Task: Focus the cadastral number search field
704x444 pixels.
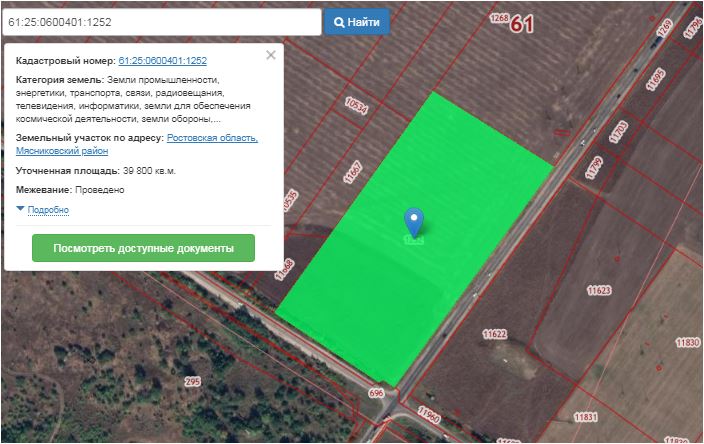Action: click(162, 21)
